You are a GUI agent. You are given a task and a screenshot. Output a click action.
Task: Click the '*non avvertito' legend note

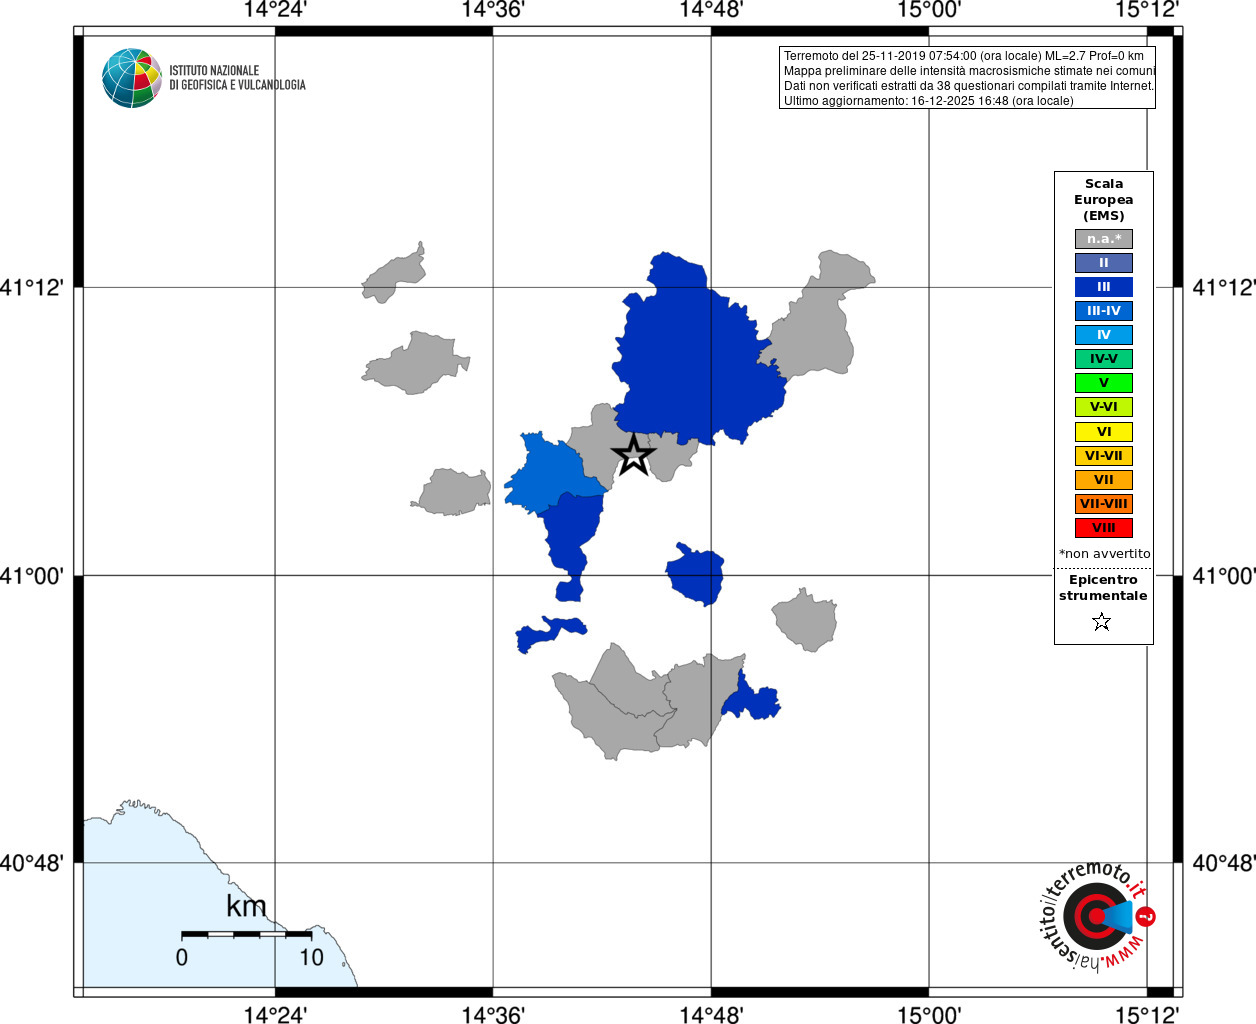[x=1104, y=554]
